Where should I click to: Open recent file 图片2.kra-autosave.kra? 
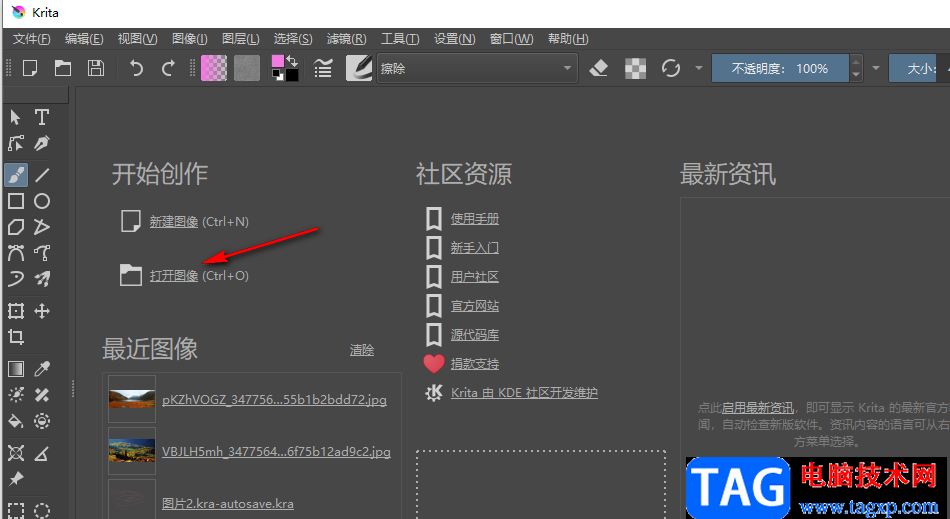pyautogui.click(x=228, y=504)
